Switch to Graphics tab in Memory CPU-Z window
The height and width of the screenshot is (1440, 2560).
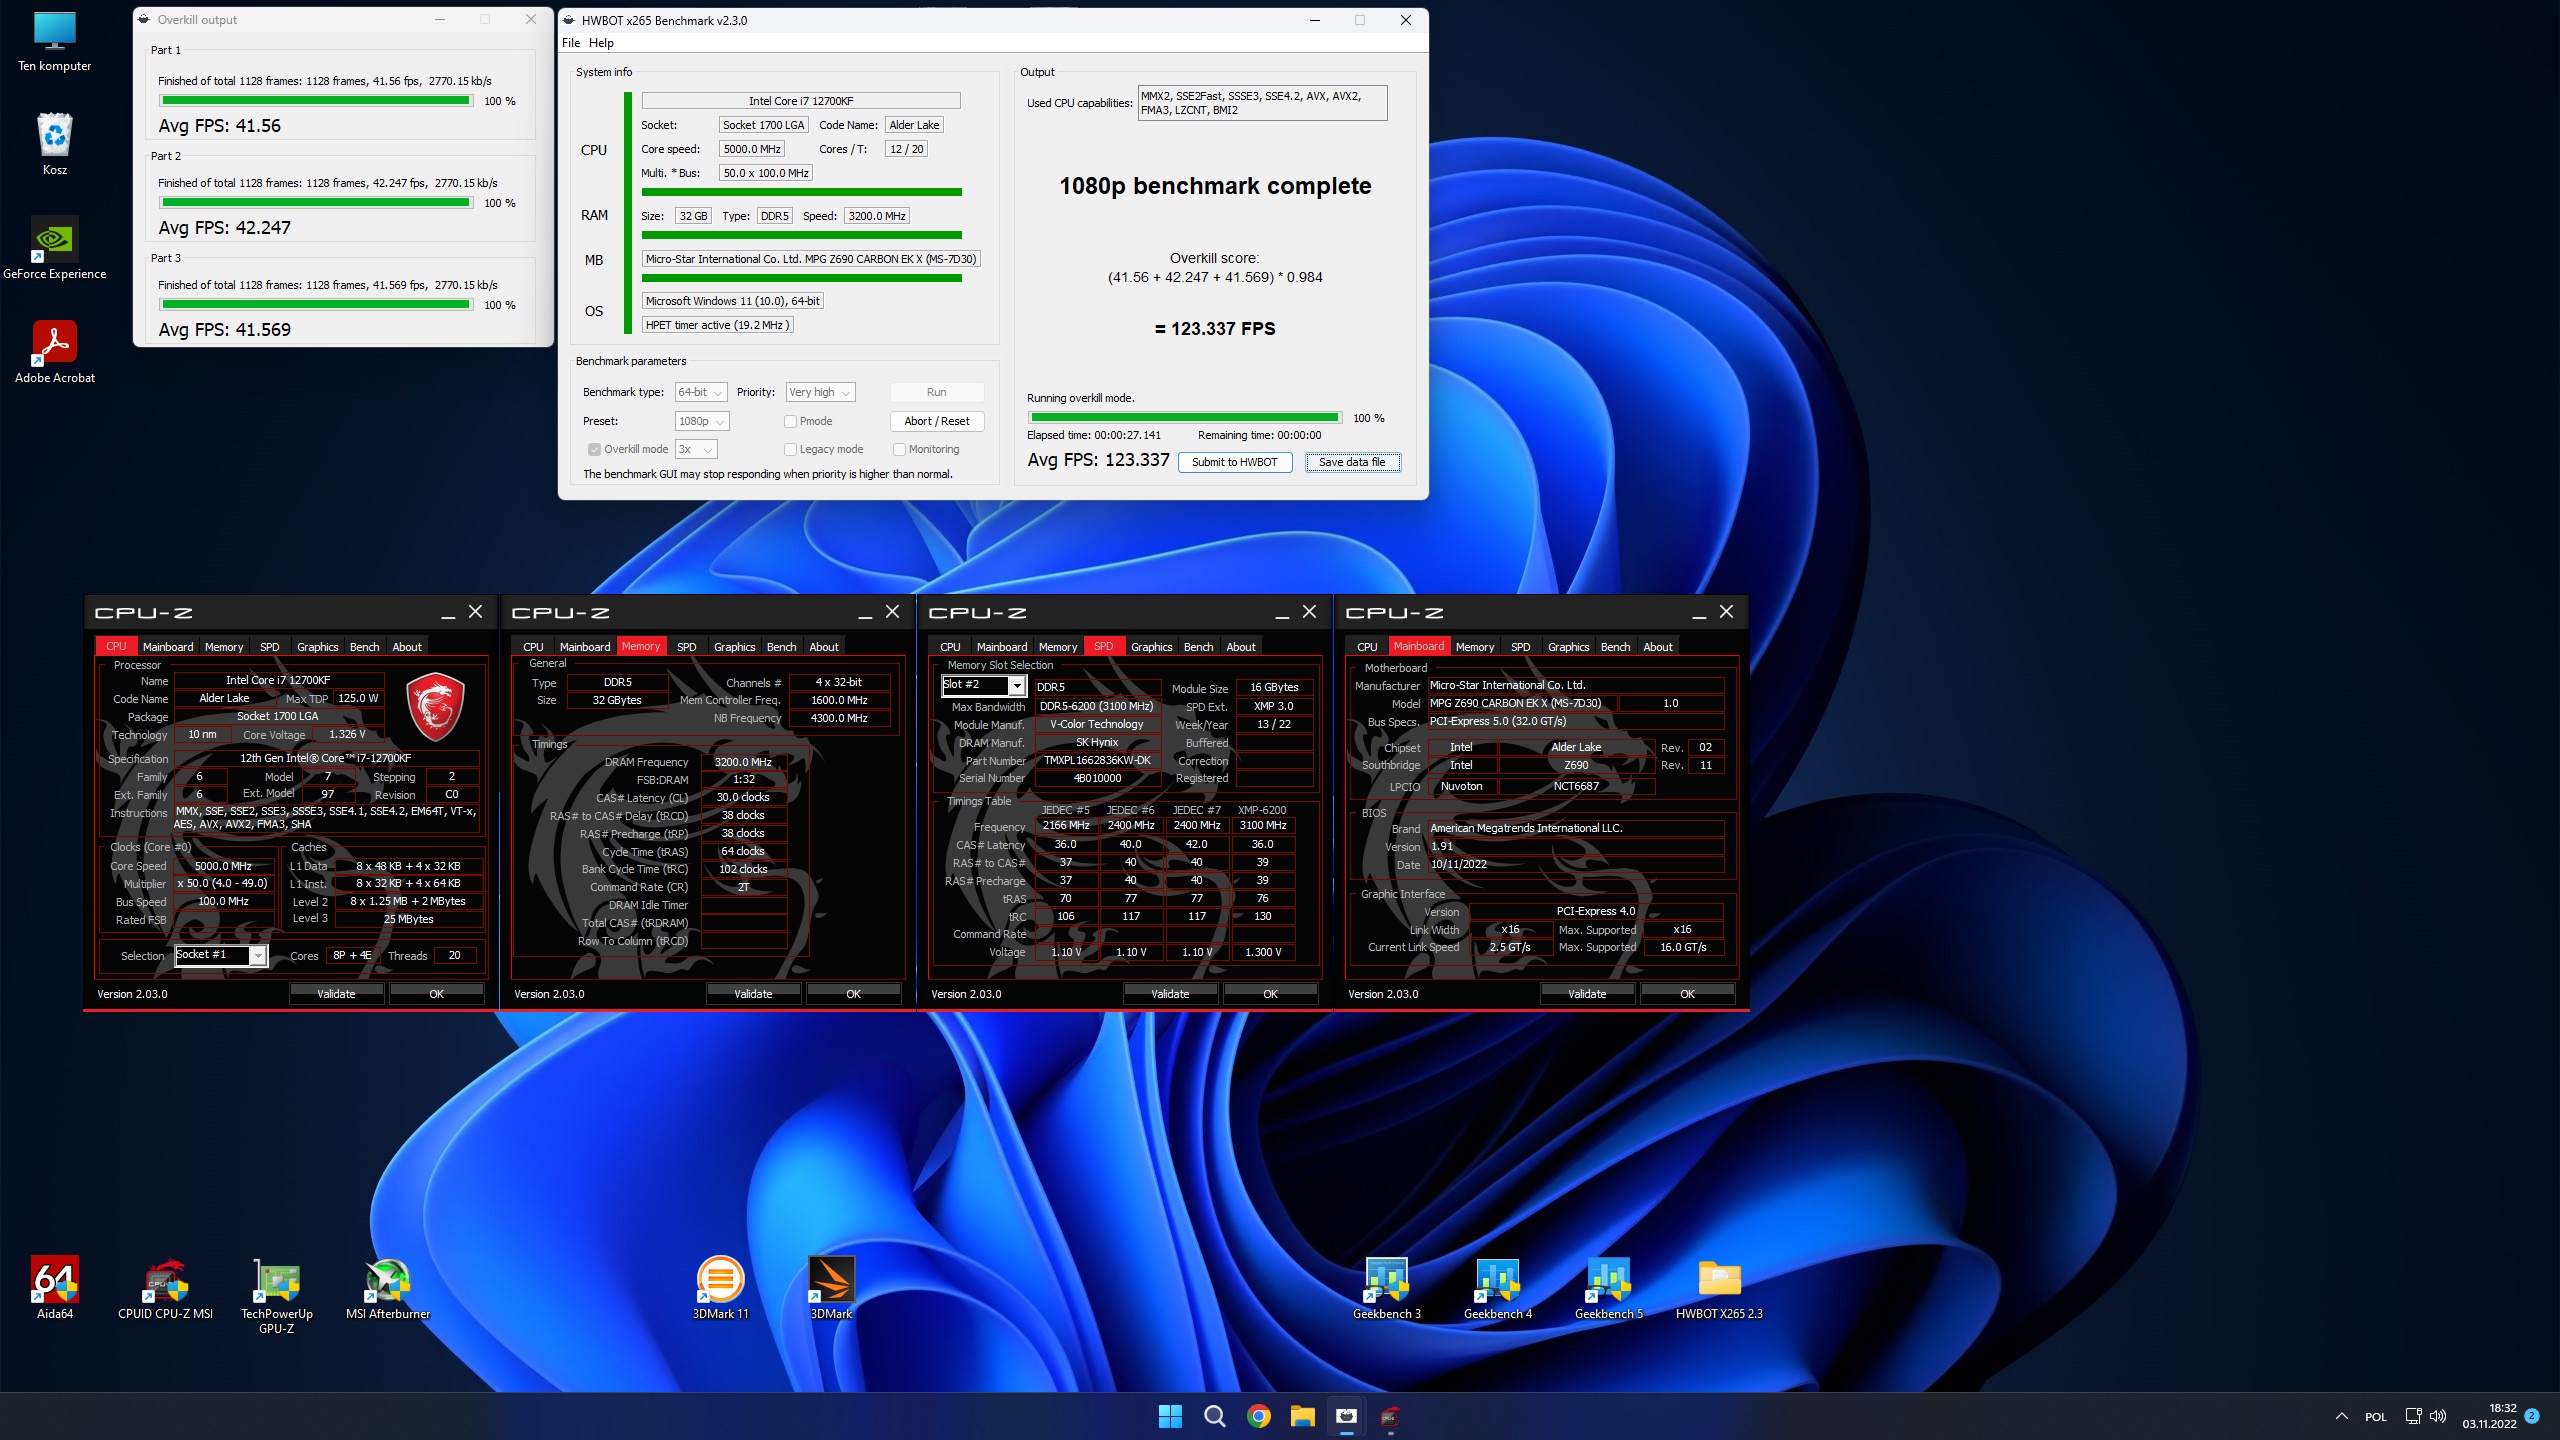pos(734,647)
